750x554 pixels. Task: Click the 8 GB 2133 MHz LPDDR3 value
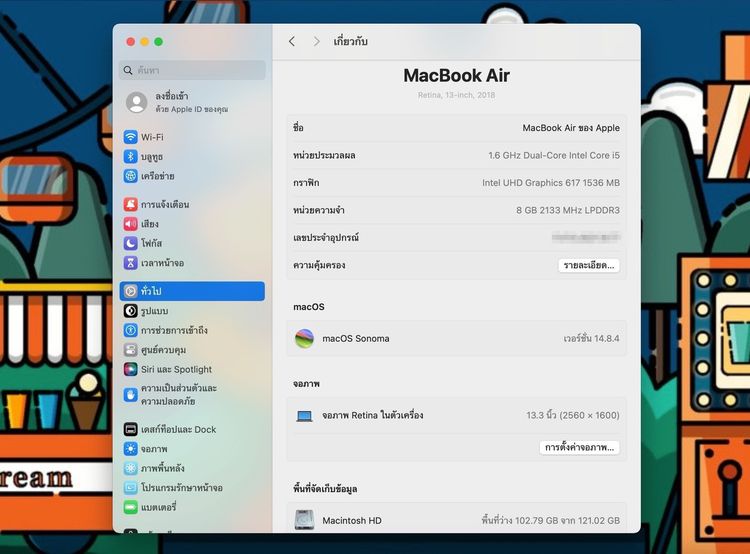(568, 210)
